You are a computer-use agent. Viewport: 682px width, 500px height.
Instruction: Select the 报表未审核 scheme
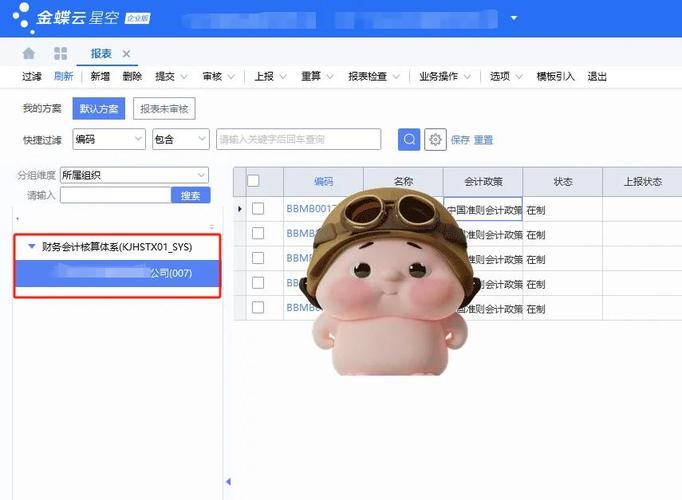click(x=164, y=108)
